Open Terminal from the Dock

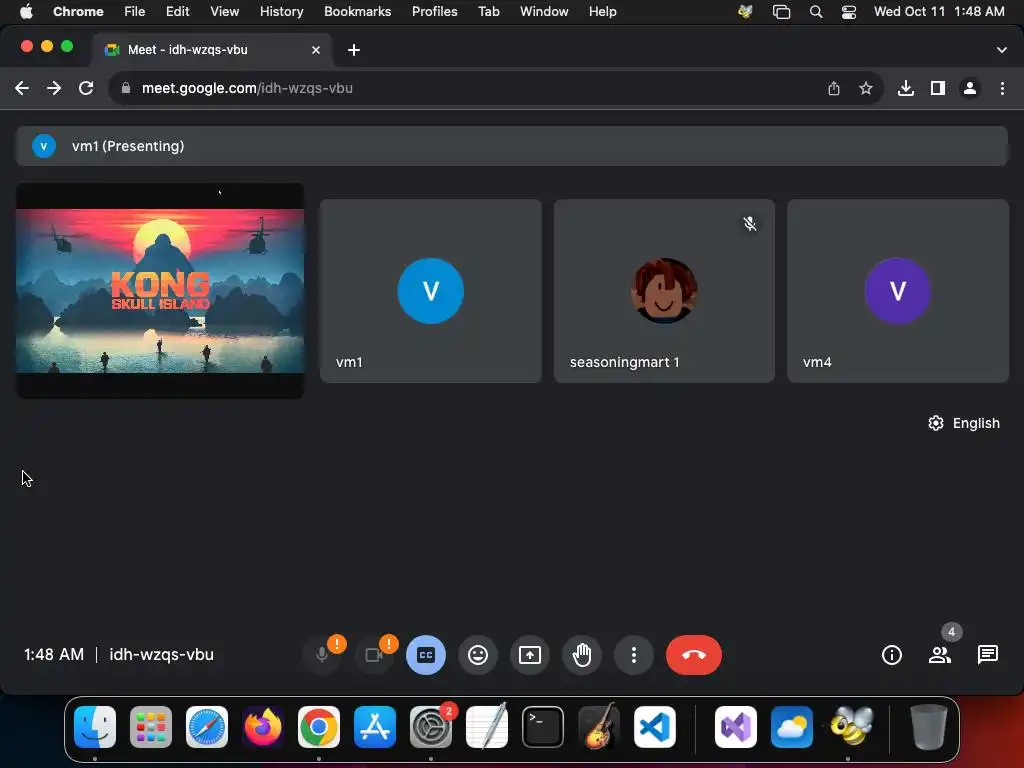[x=543, y=727]
